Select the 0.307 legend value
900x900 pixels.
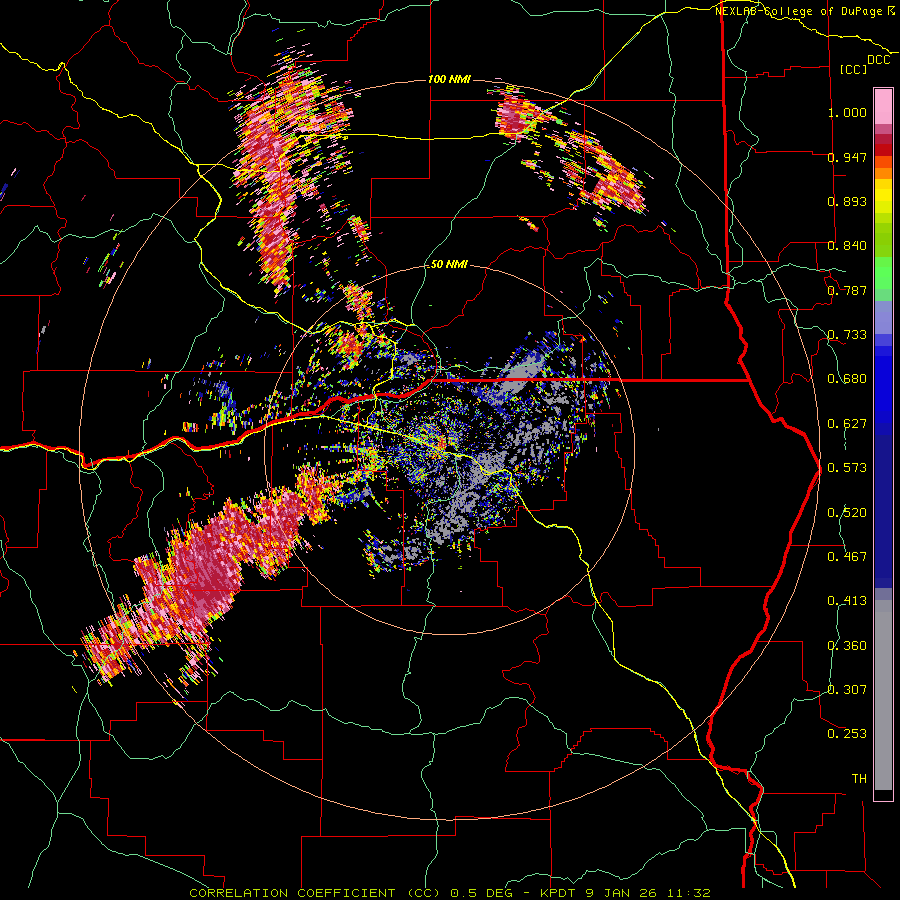pyautogui.click(x=847, y=690)
